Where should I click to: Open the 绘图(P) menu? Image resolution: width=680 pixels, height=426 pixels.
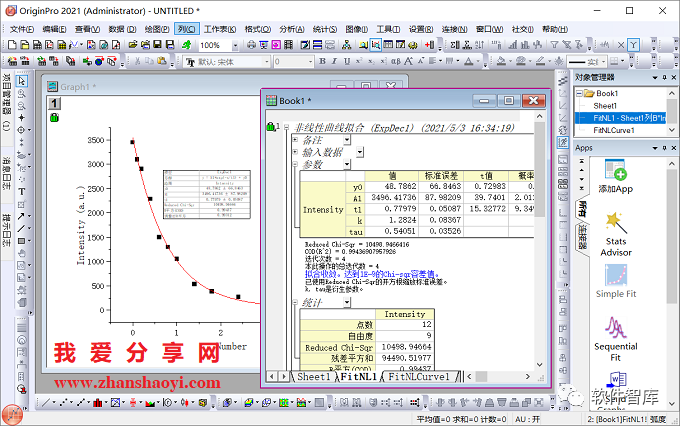click(x=157, y=29)
